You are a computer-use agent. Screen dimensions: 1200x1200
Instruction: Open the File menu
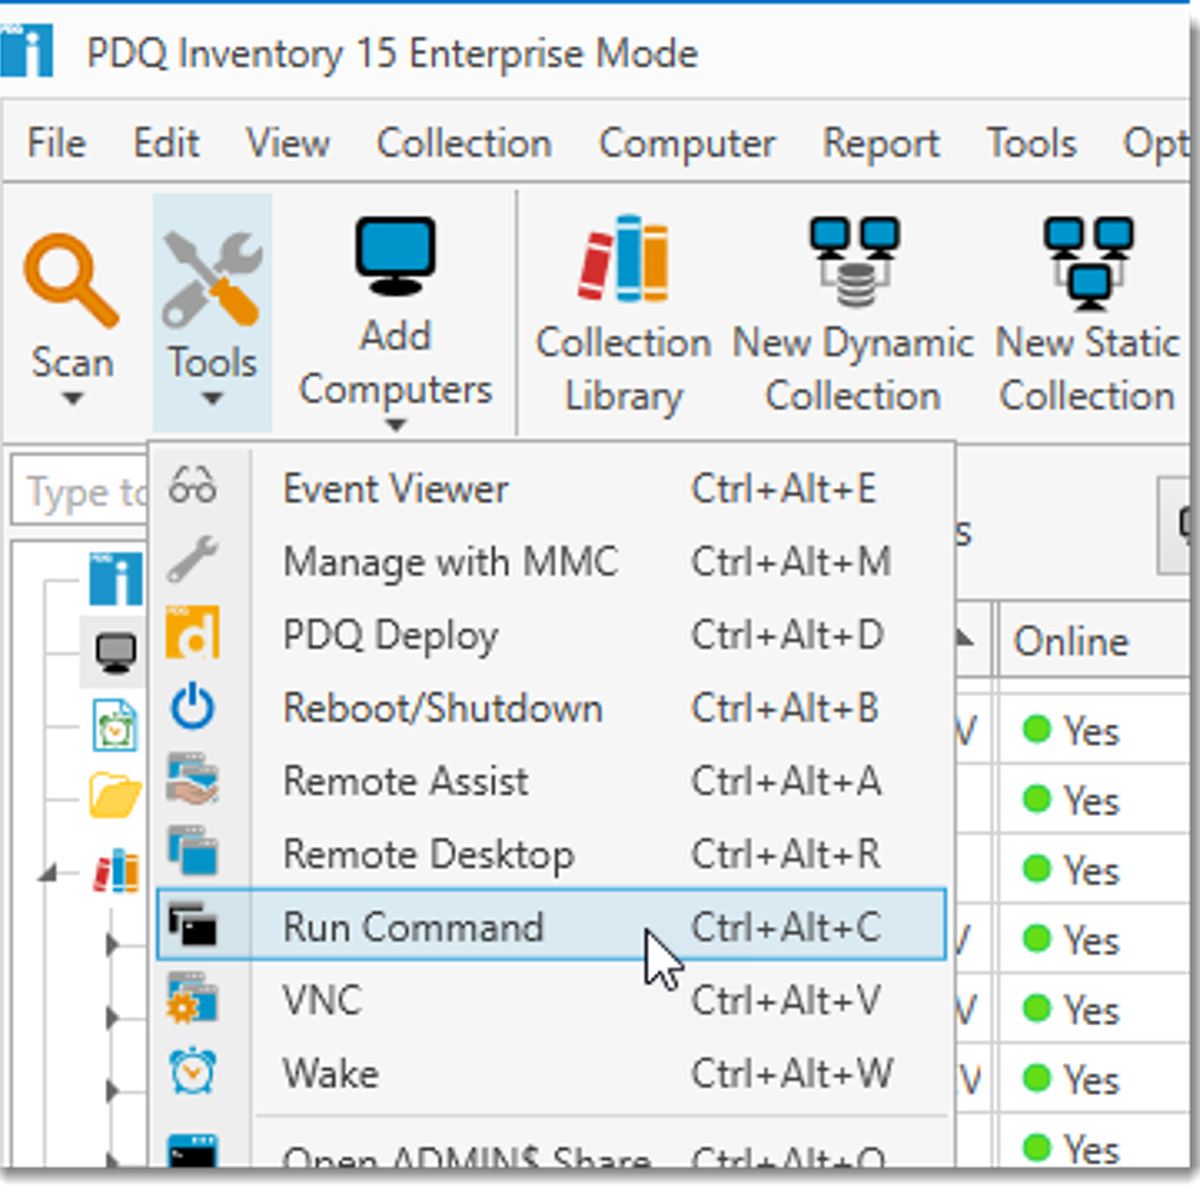click(56, 143)
